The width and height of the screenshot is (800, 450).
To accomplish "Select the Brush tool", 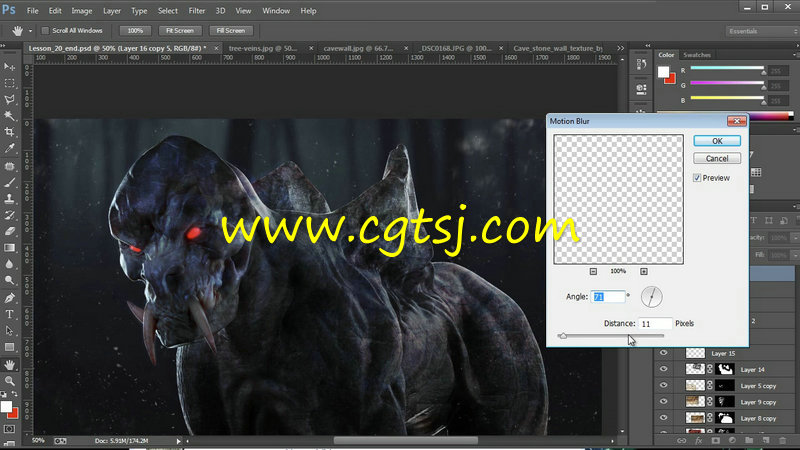I will [x=9, y=182].
